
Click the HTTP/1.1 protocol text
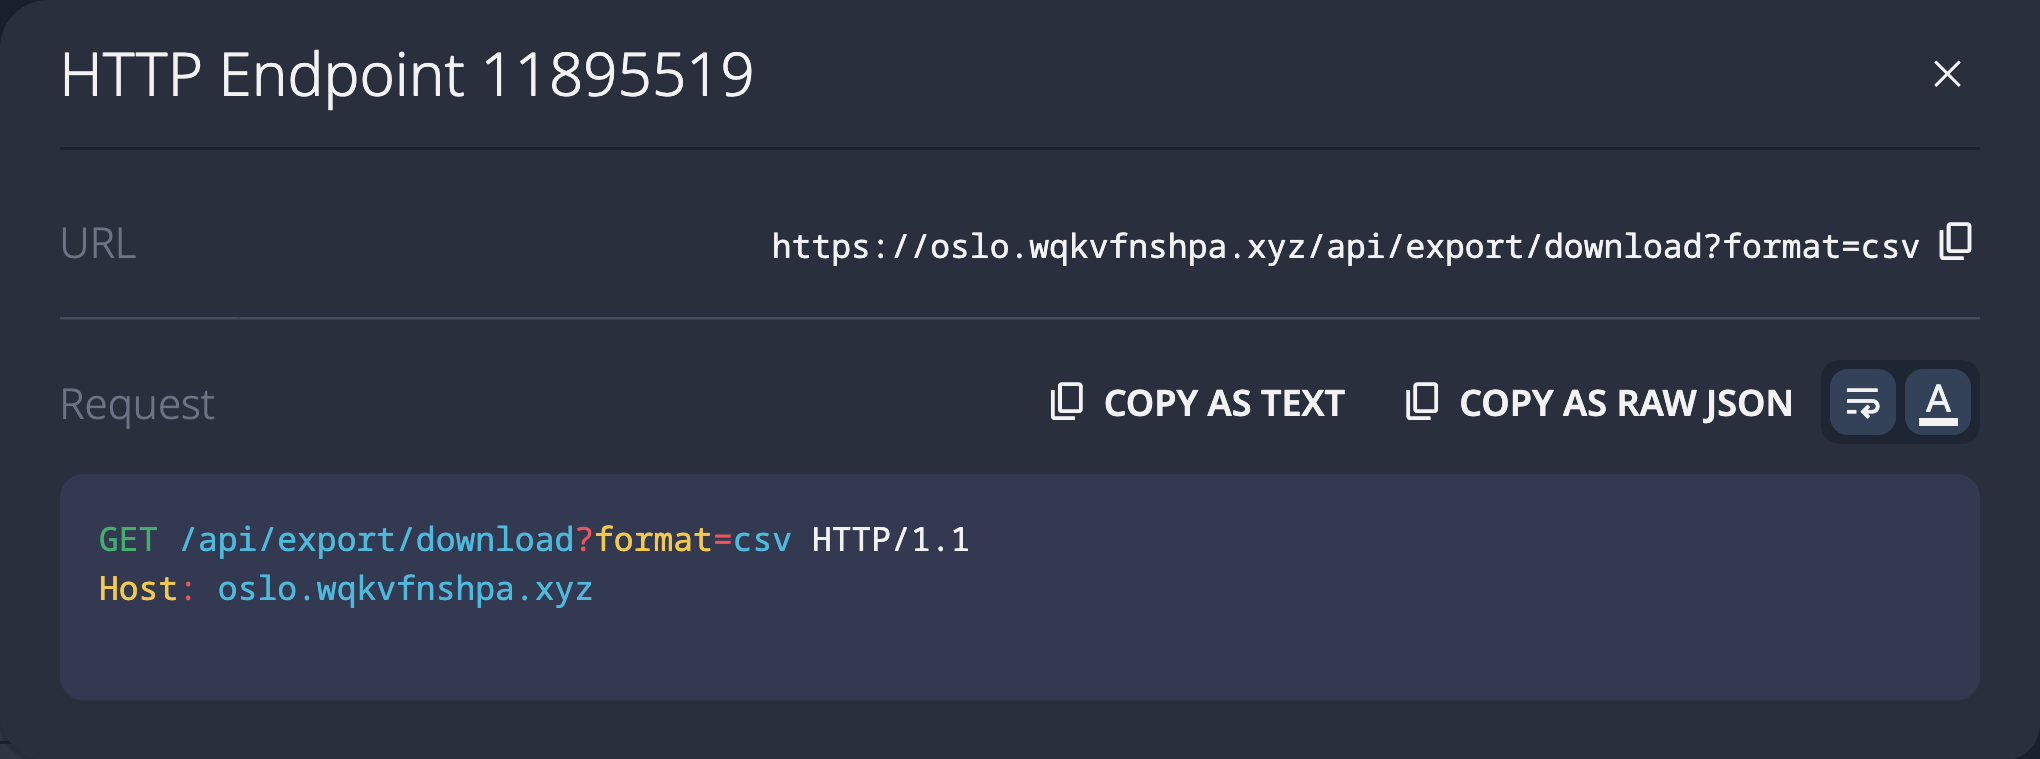tap(890, 540)
